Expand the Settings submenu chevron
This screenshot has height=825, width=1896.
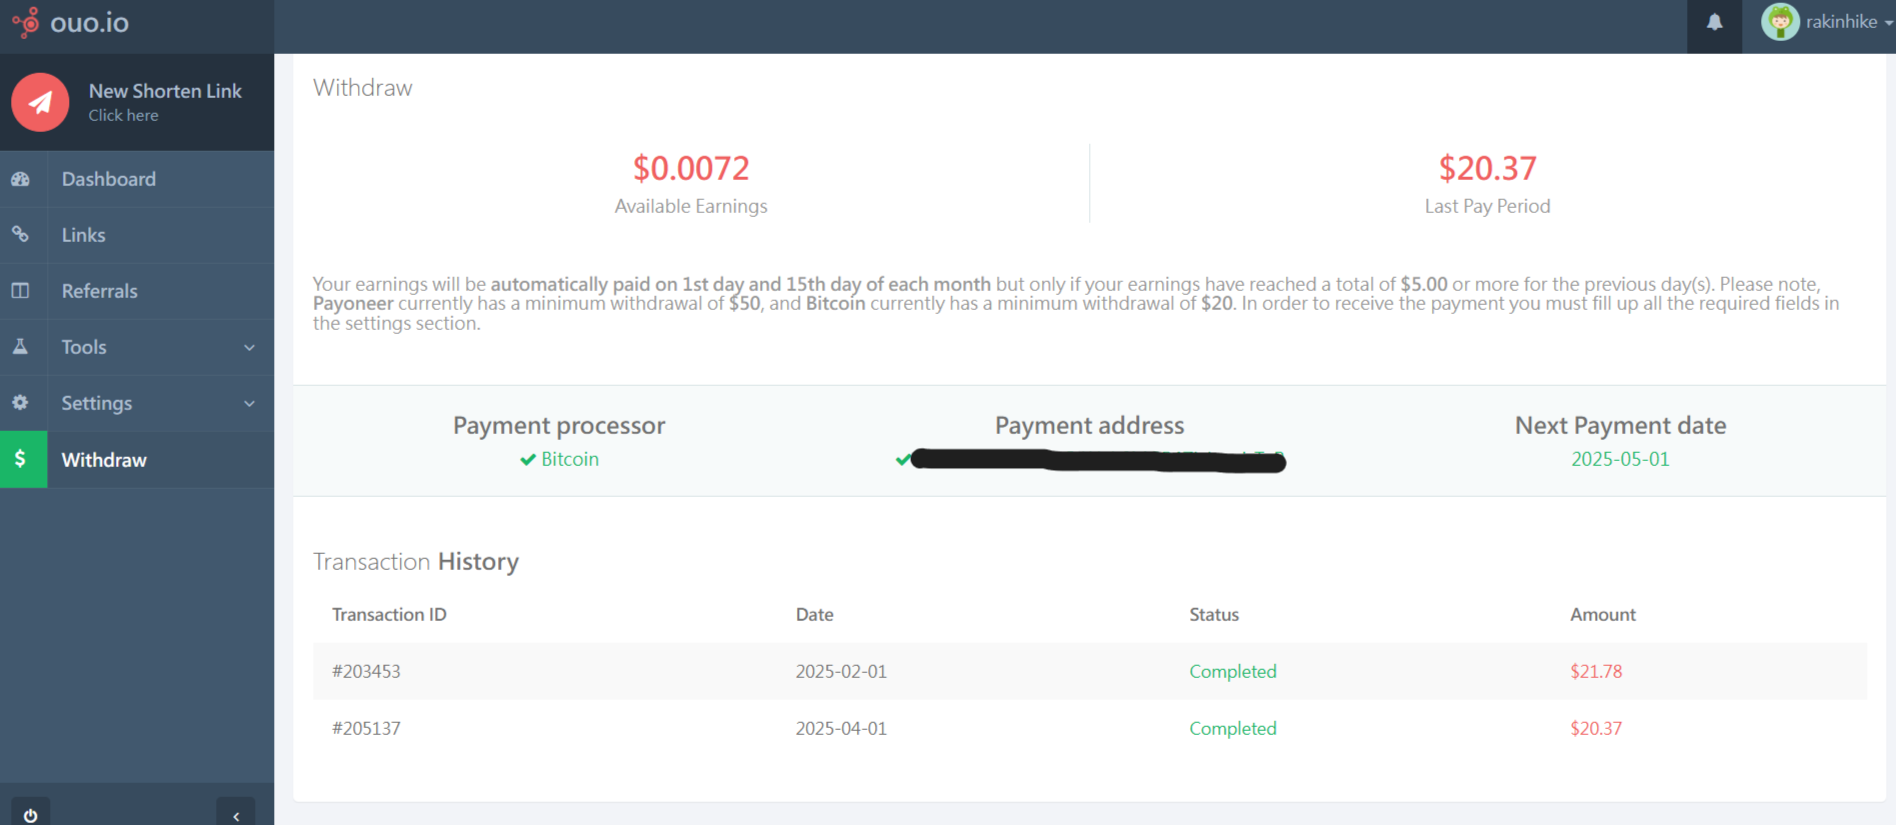(x=249, y=403)
